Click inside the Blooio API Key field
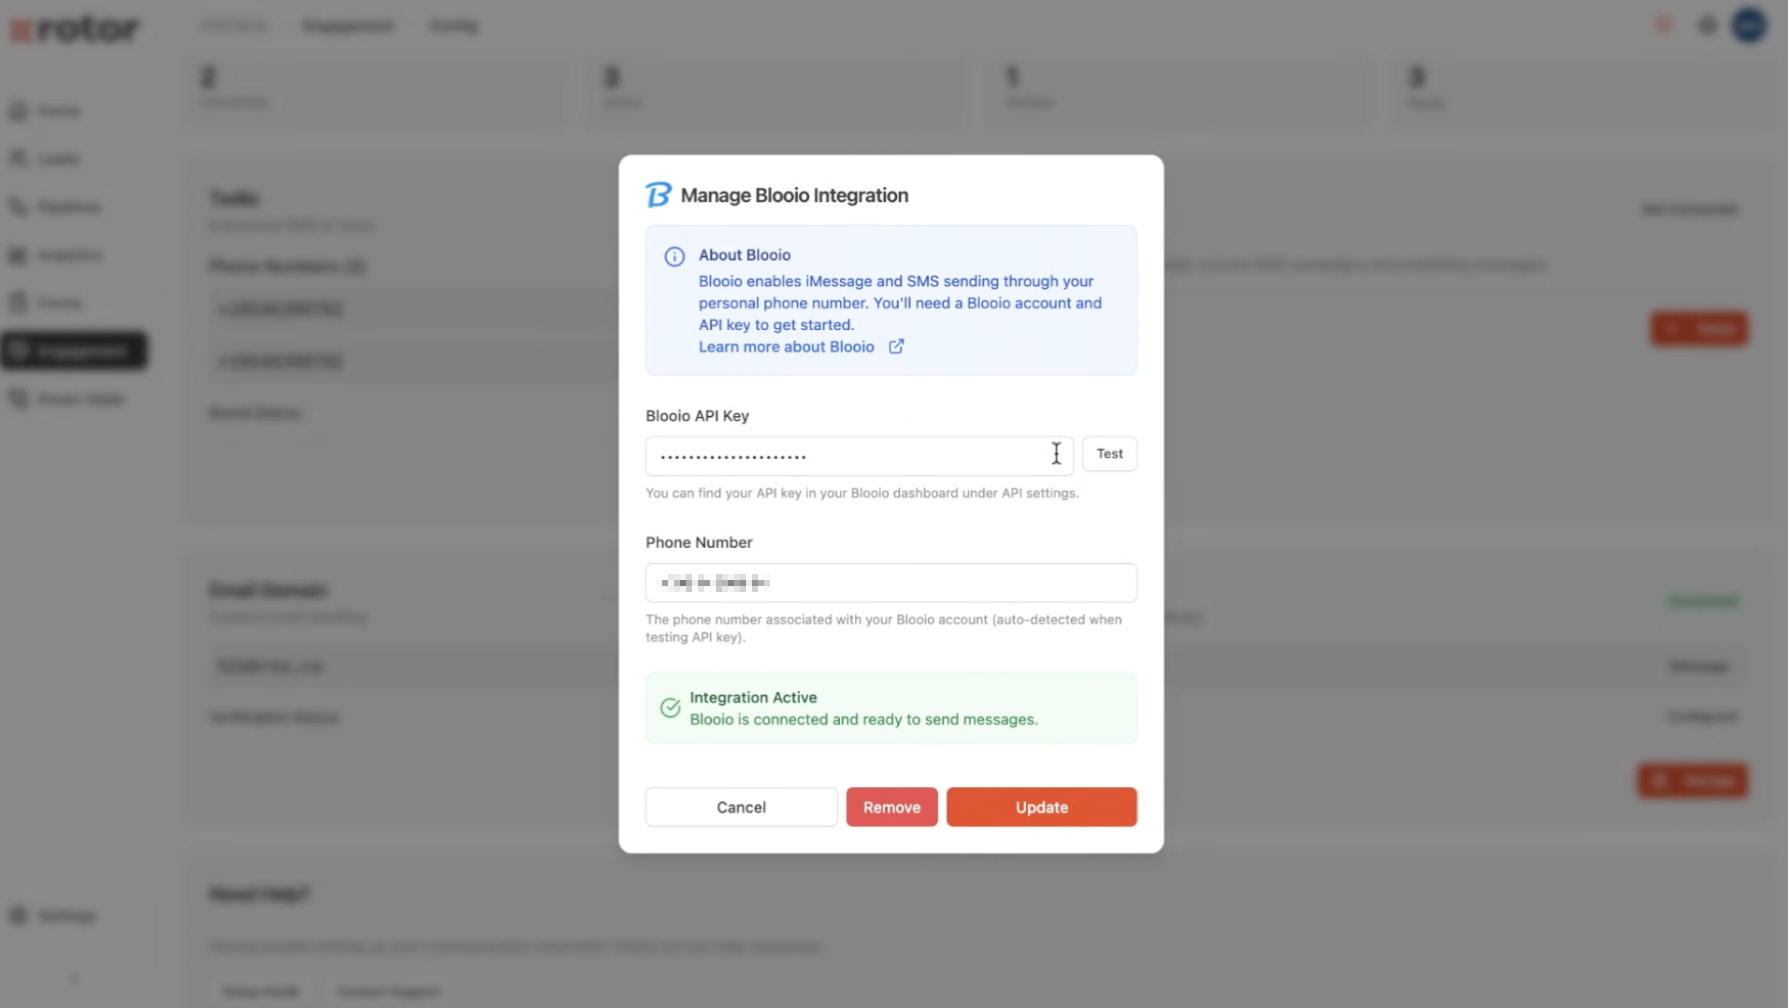Image resolution: width=1788 pixels, height=1008 pixels. pos(857,455)
